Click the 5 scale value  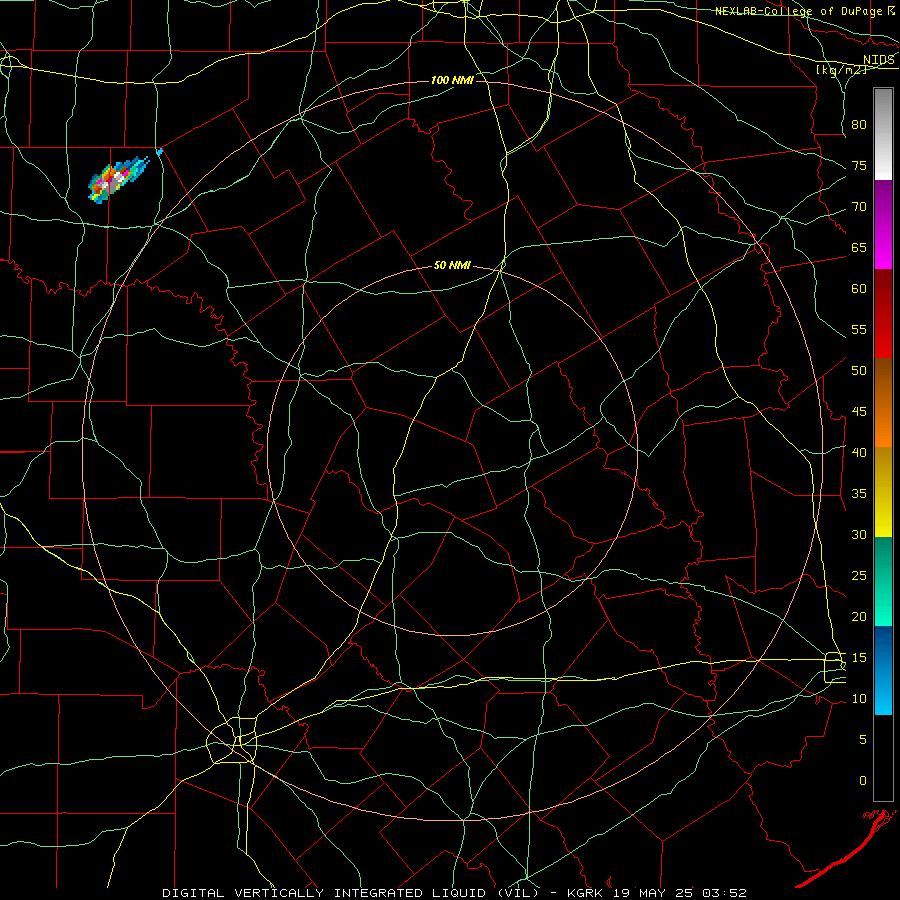(x=863, y=740)
